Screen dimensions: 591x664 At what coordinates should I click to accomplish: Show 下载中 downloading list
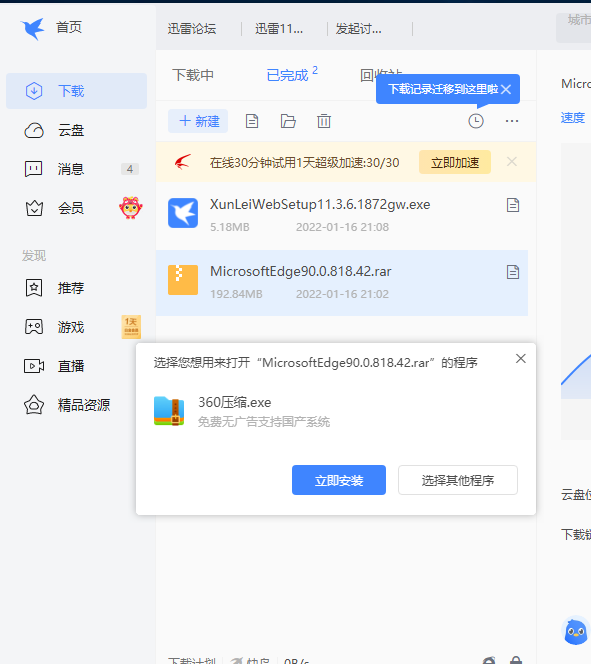coord(193,75)
